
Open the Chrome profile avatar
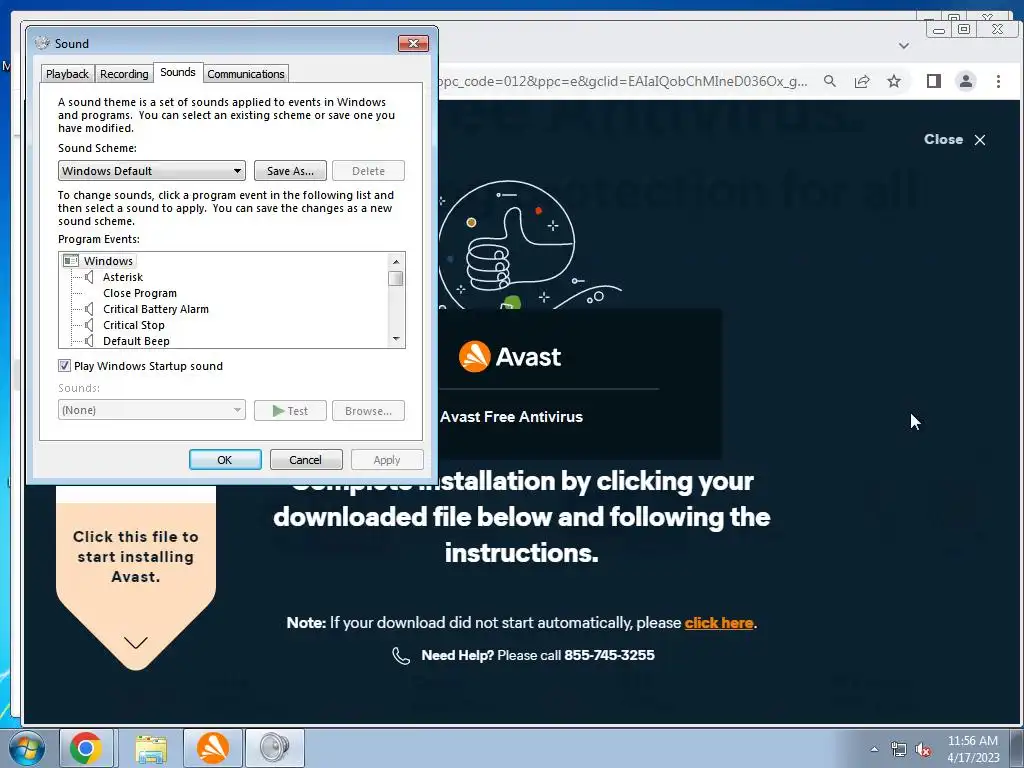[x=966, y=81]
